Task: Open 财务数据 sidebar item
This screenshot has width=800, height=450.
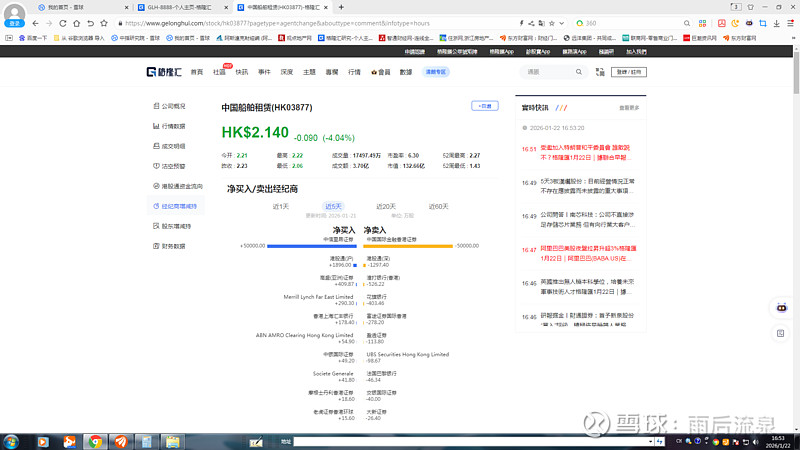Action: (x=173, y=246)
